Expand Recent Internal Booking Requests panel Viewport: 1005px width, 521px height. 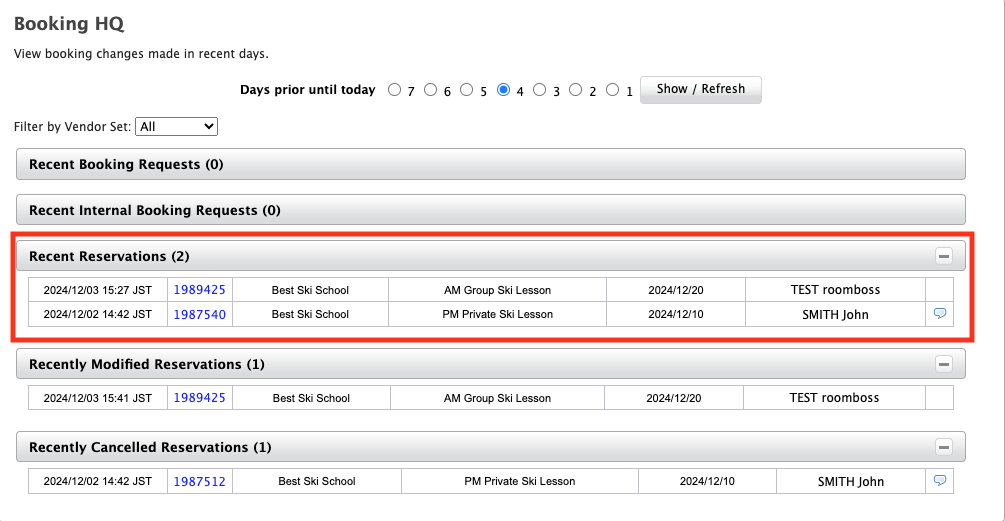coord(490,210)
